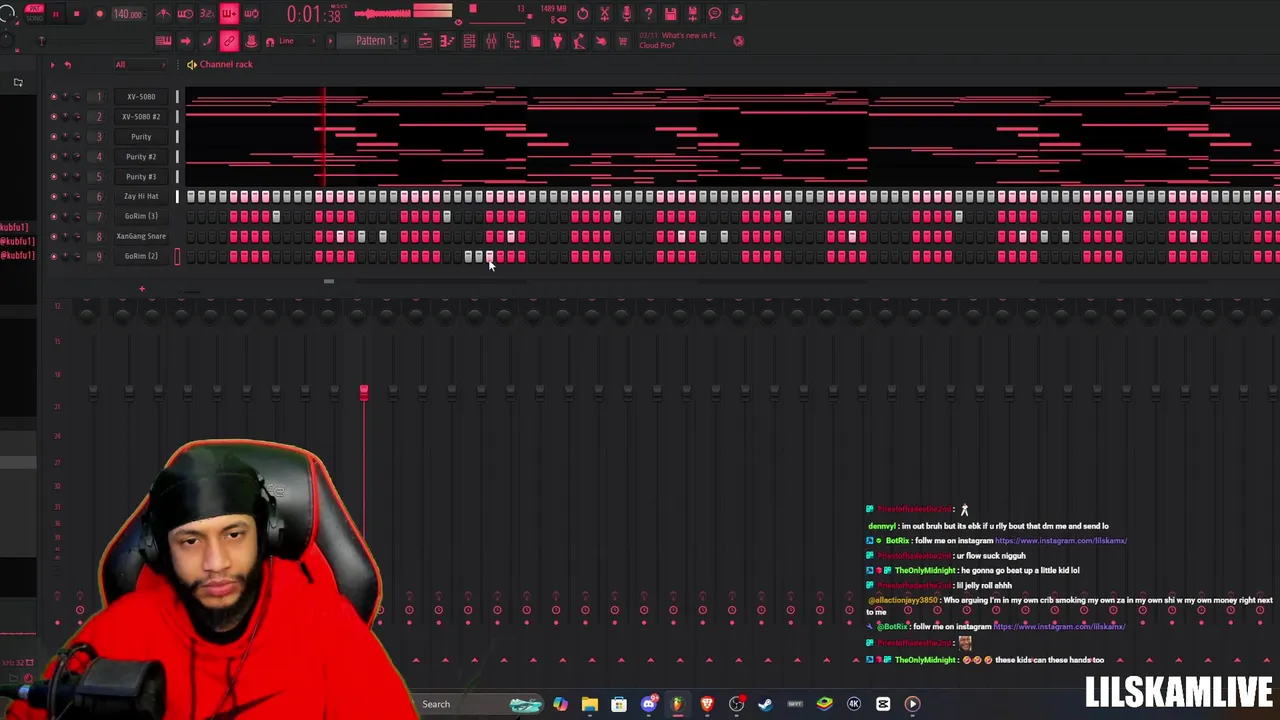Screen dimensions: 1280x720
Task: Enable wait for input before playing
Action: 185,14
